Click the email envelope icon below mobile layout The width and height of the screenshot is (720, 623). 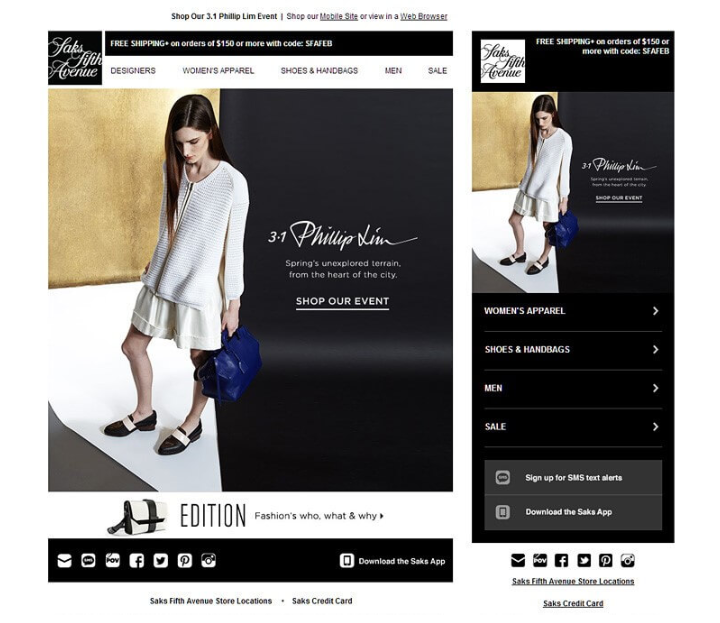pos(518,560)
